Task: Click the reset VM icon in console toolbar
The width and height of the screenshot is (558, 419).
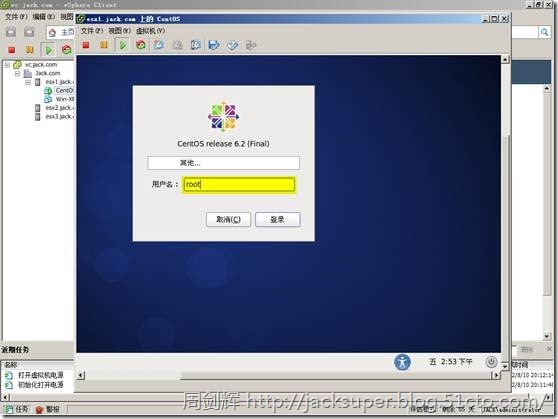Action: pyautogui.click(x=141, y=45)
